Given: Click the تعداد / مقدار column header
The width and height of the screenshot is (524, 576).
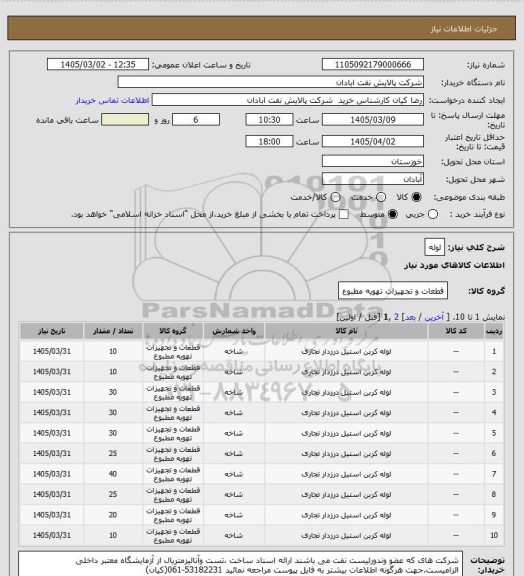Looking at the screenshot, I should pyautogui.click(x=113, y=331).
